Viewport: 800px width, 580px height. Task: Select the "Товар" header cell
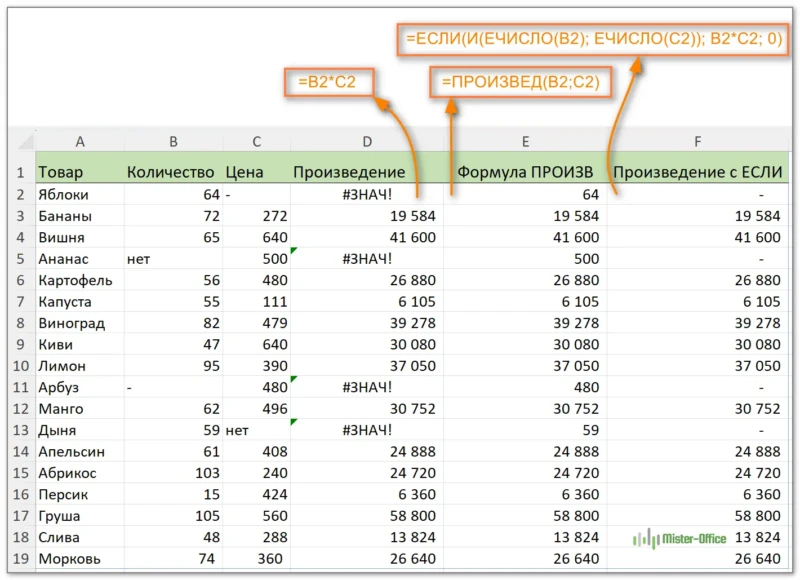point(79,172)
